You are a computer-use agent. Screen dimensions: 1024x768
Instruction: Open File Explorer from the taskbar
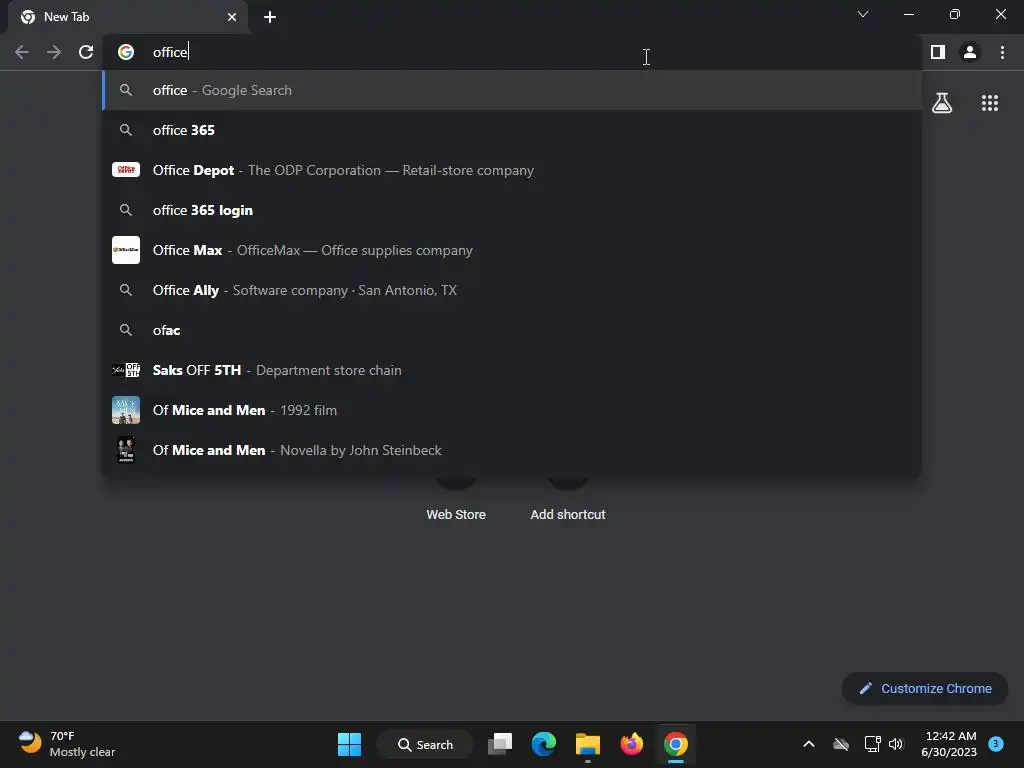coord(588,744)
